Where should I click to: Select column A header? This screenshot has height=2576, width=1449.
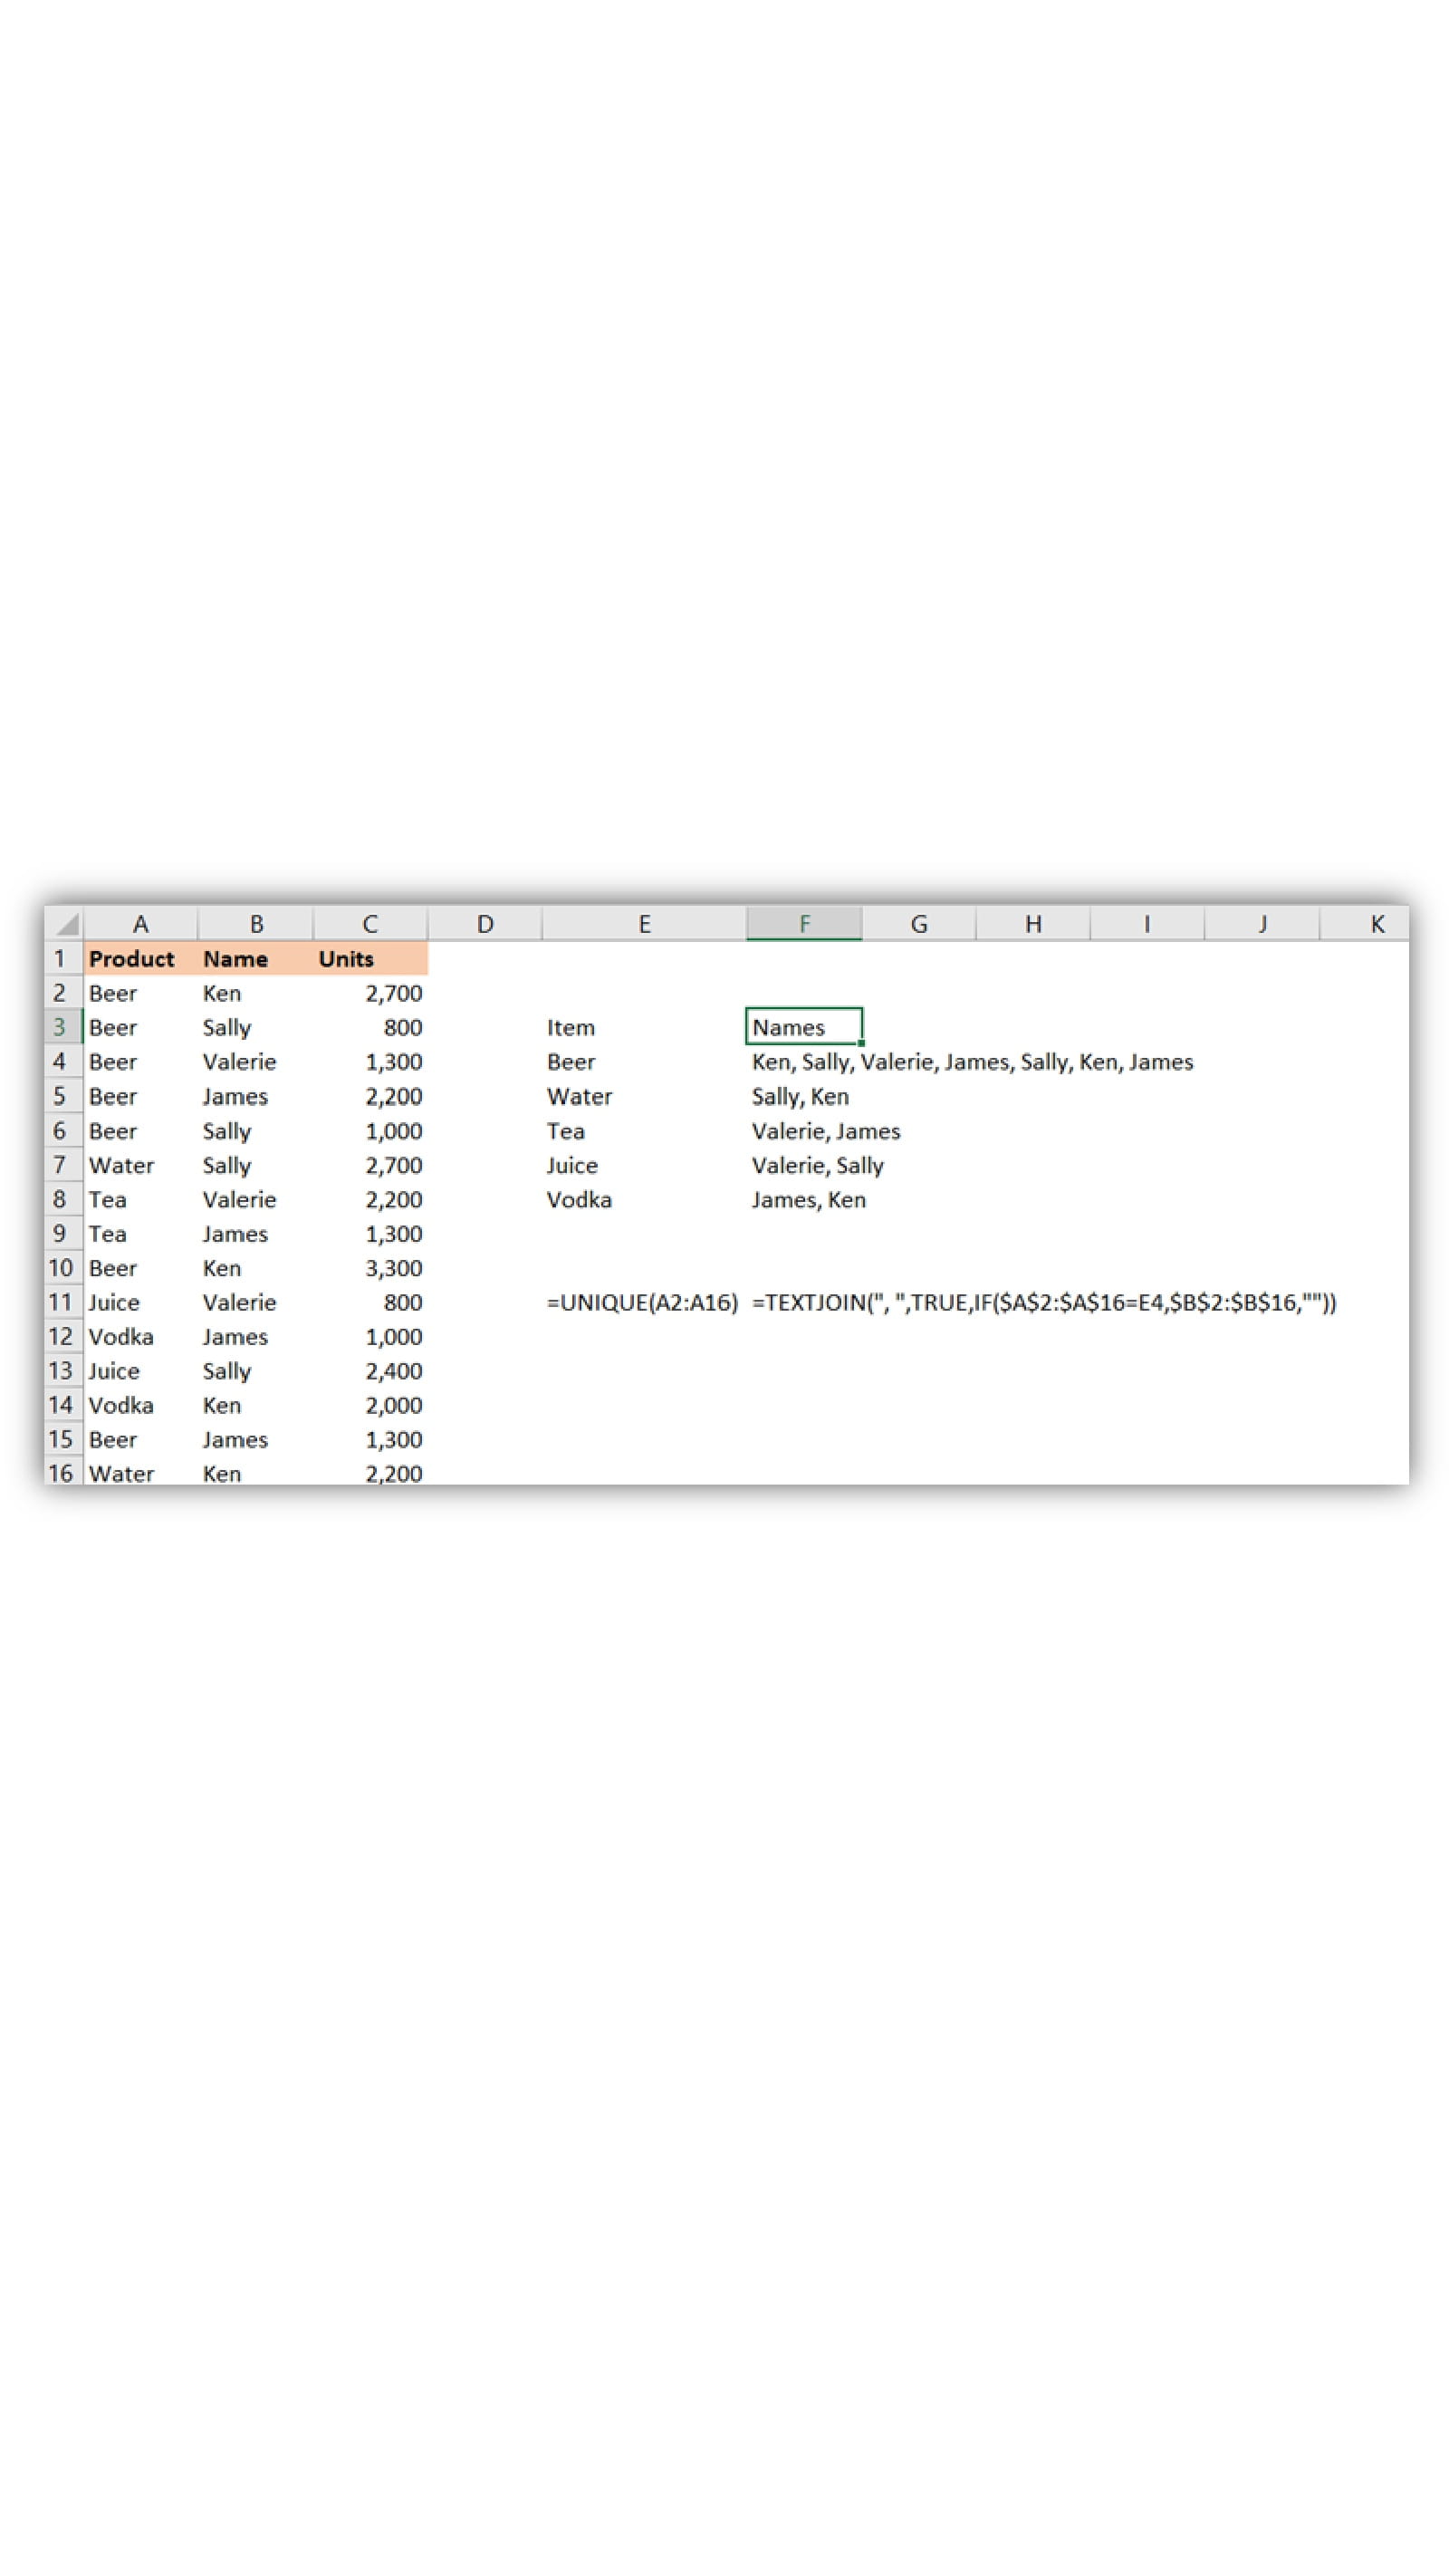[x=140, y=923]
